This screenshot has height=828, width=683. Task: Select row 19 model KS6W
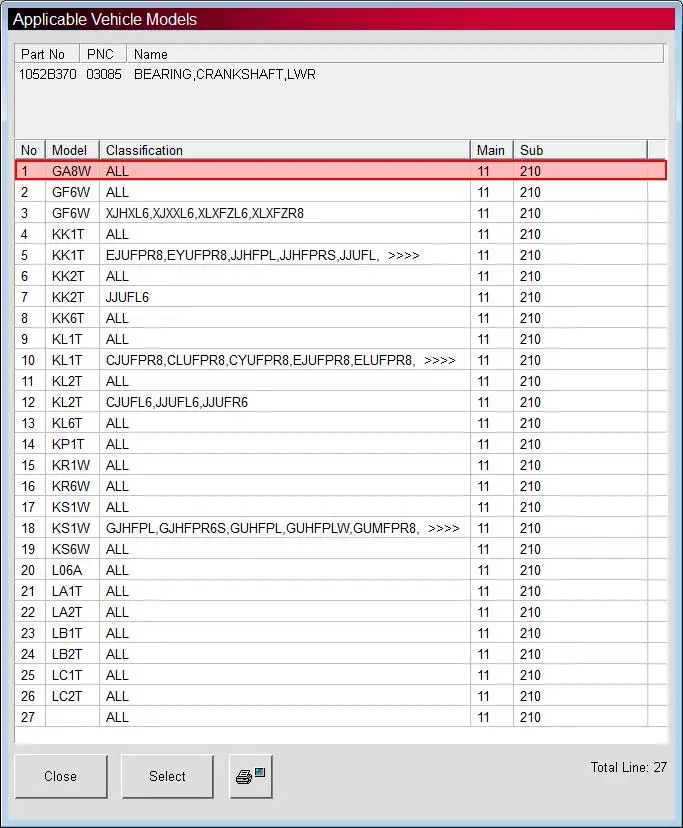coord(341,549)
